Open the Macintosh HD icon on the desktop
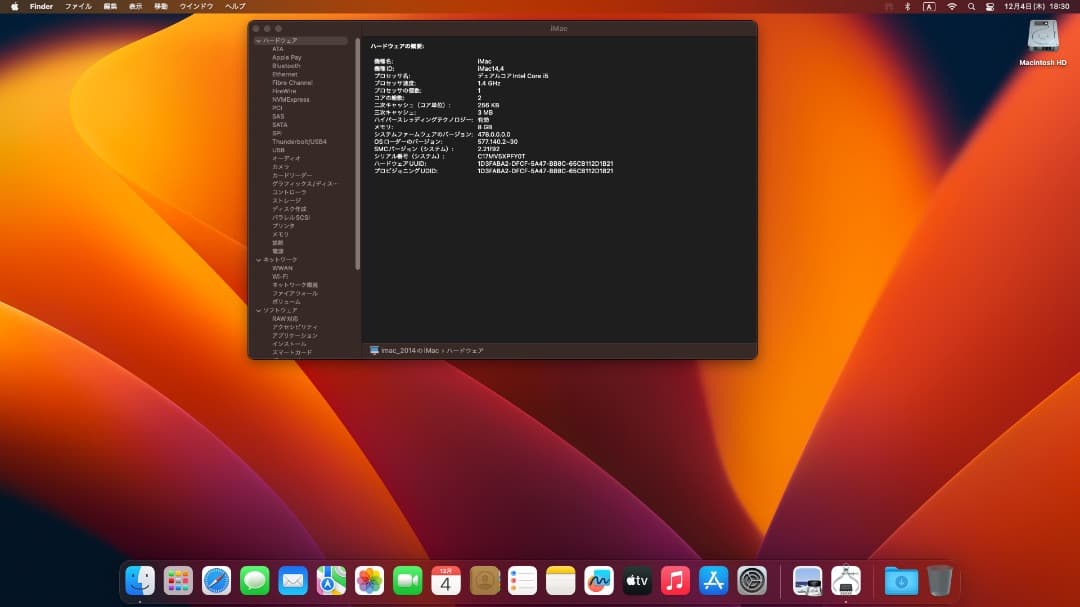 click(x=1040, y=40)
